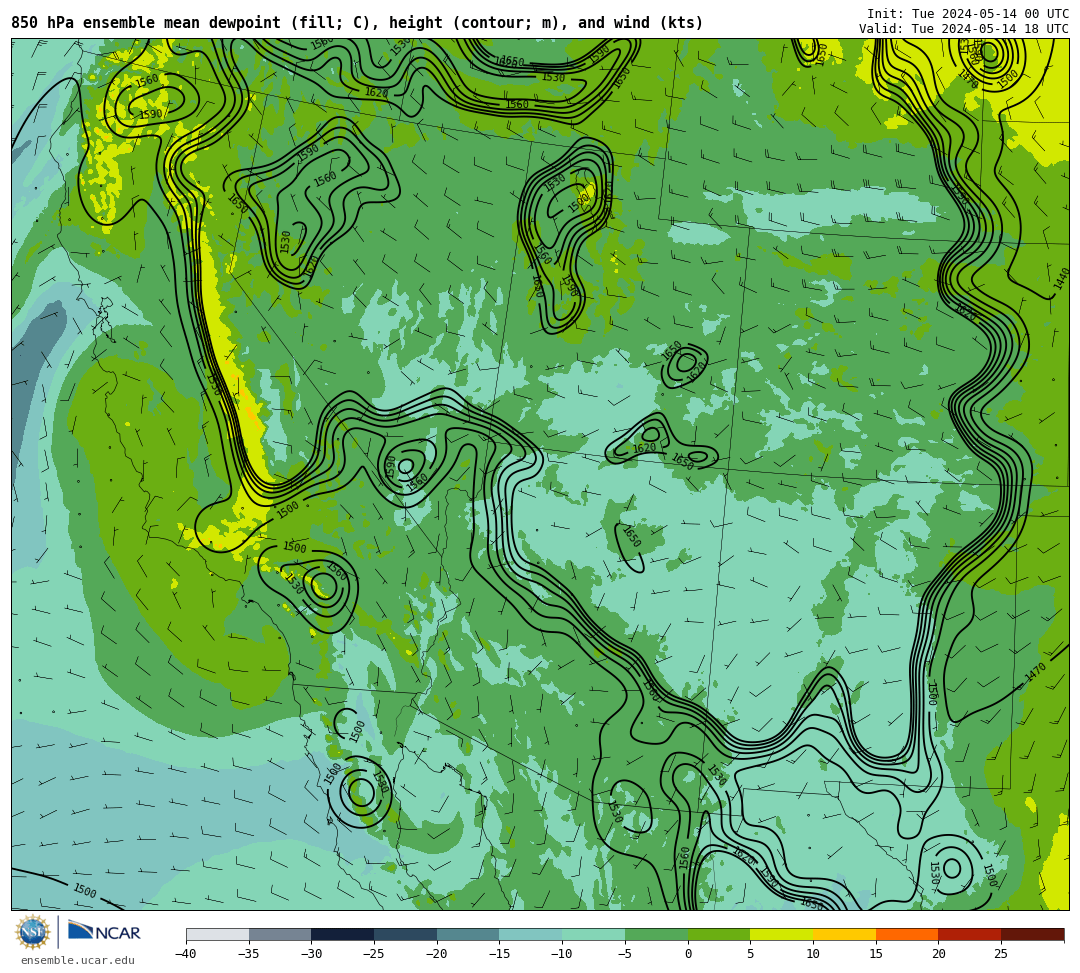The image size is (1080, 973).
Task: Click the -10 colorbar tick label
Action: pyautogui.click(x=562, y=954)
